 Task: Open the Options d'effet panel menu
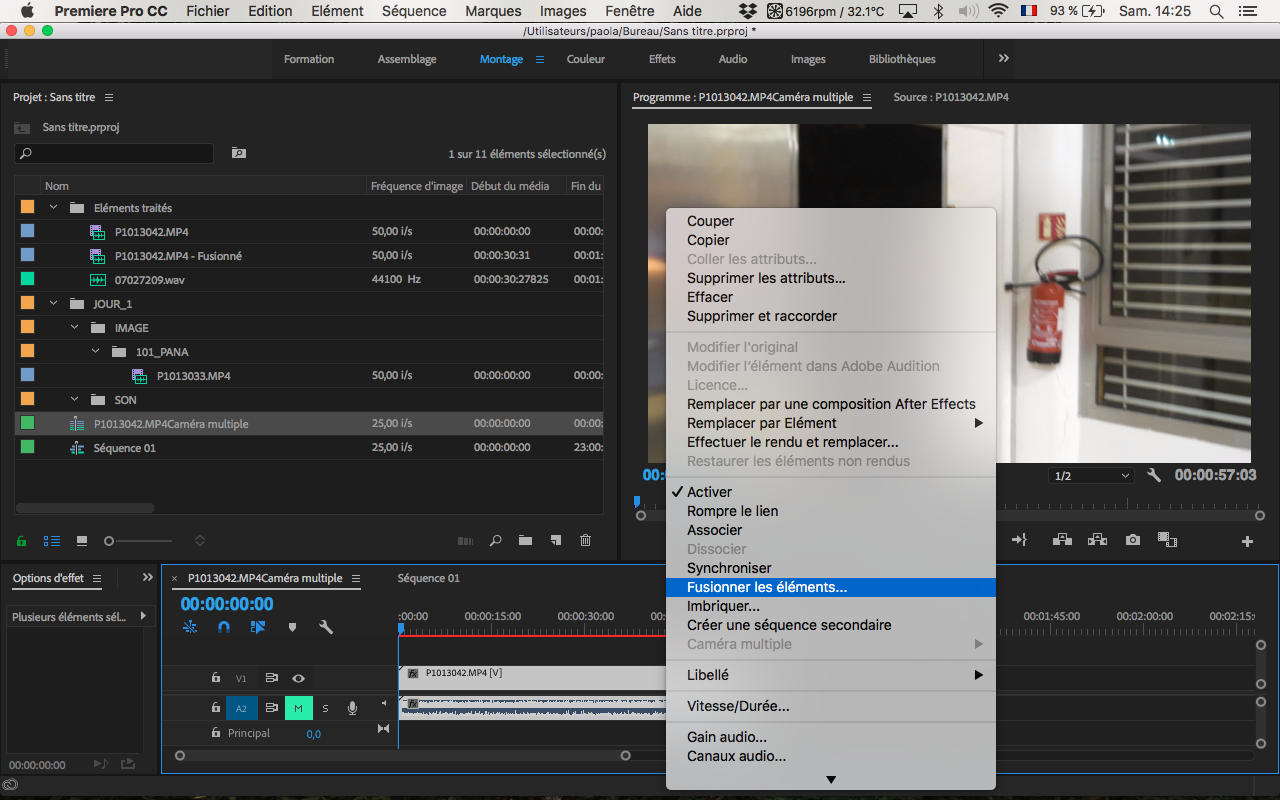(97, 579)
